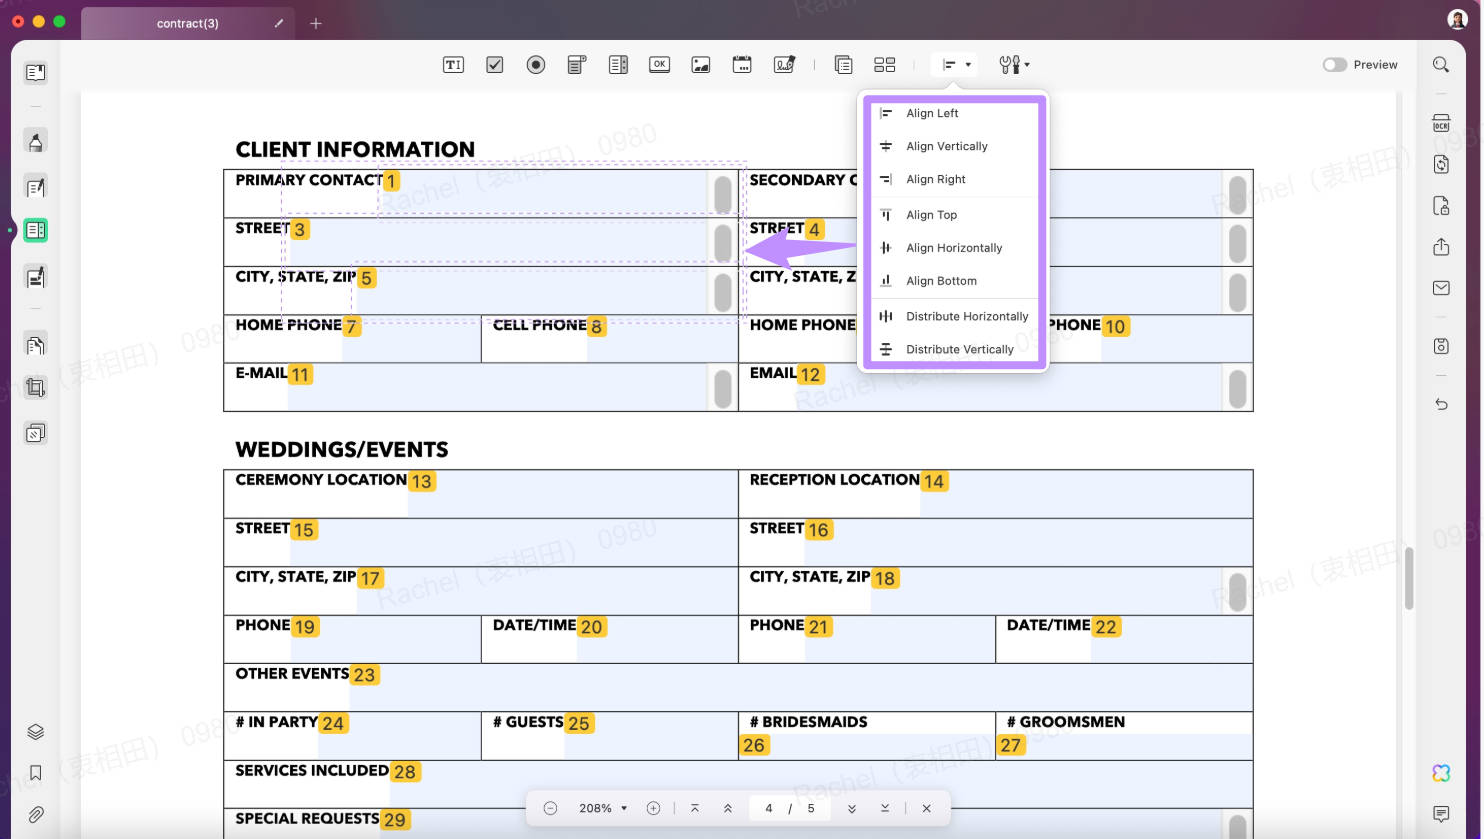Image resolution: width=1484 pixels, height=839 pixels.
Task: Open the user profile avatar
Action: (x=1457, y=19)
